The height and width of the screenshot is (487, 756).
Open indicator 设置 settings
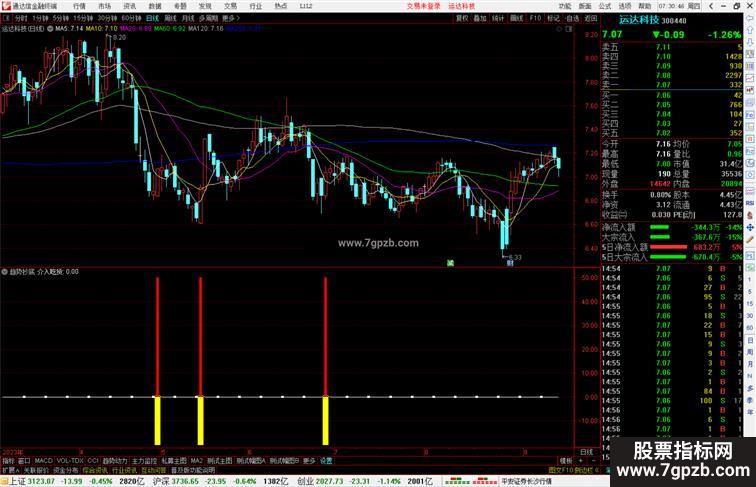tap(326, 461)
